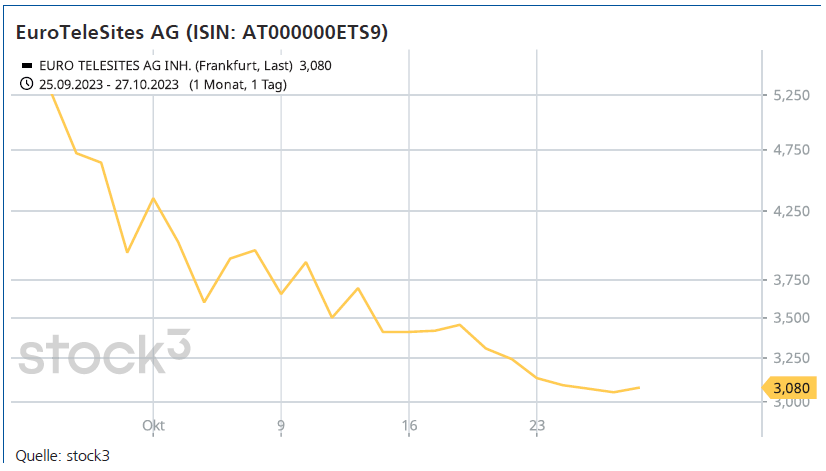Image resolution: width=826 pixels, height=471 pixels.
Task: Click the 5,250 y-axis label
Action: point(791,95)
